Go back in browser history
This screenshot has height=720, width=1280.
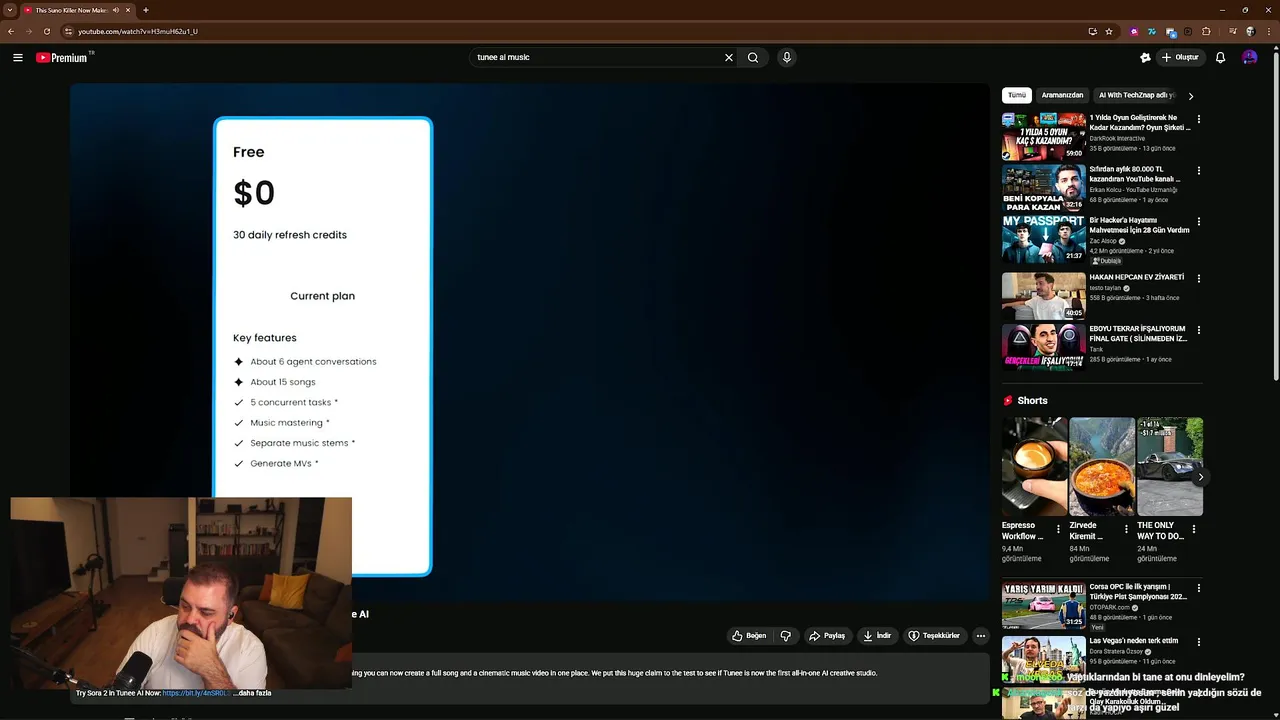click(11, 31)
